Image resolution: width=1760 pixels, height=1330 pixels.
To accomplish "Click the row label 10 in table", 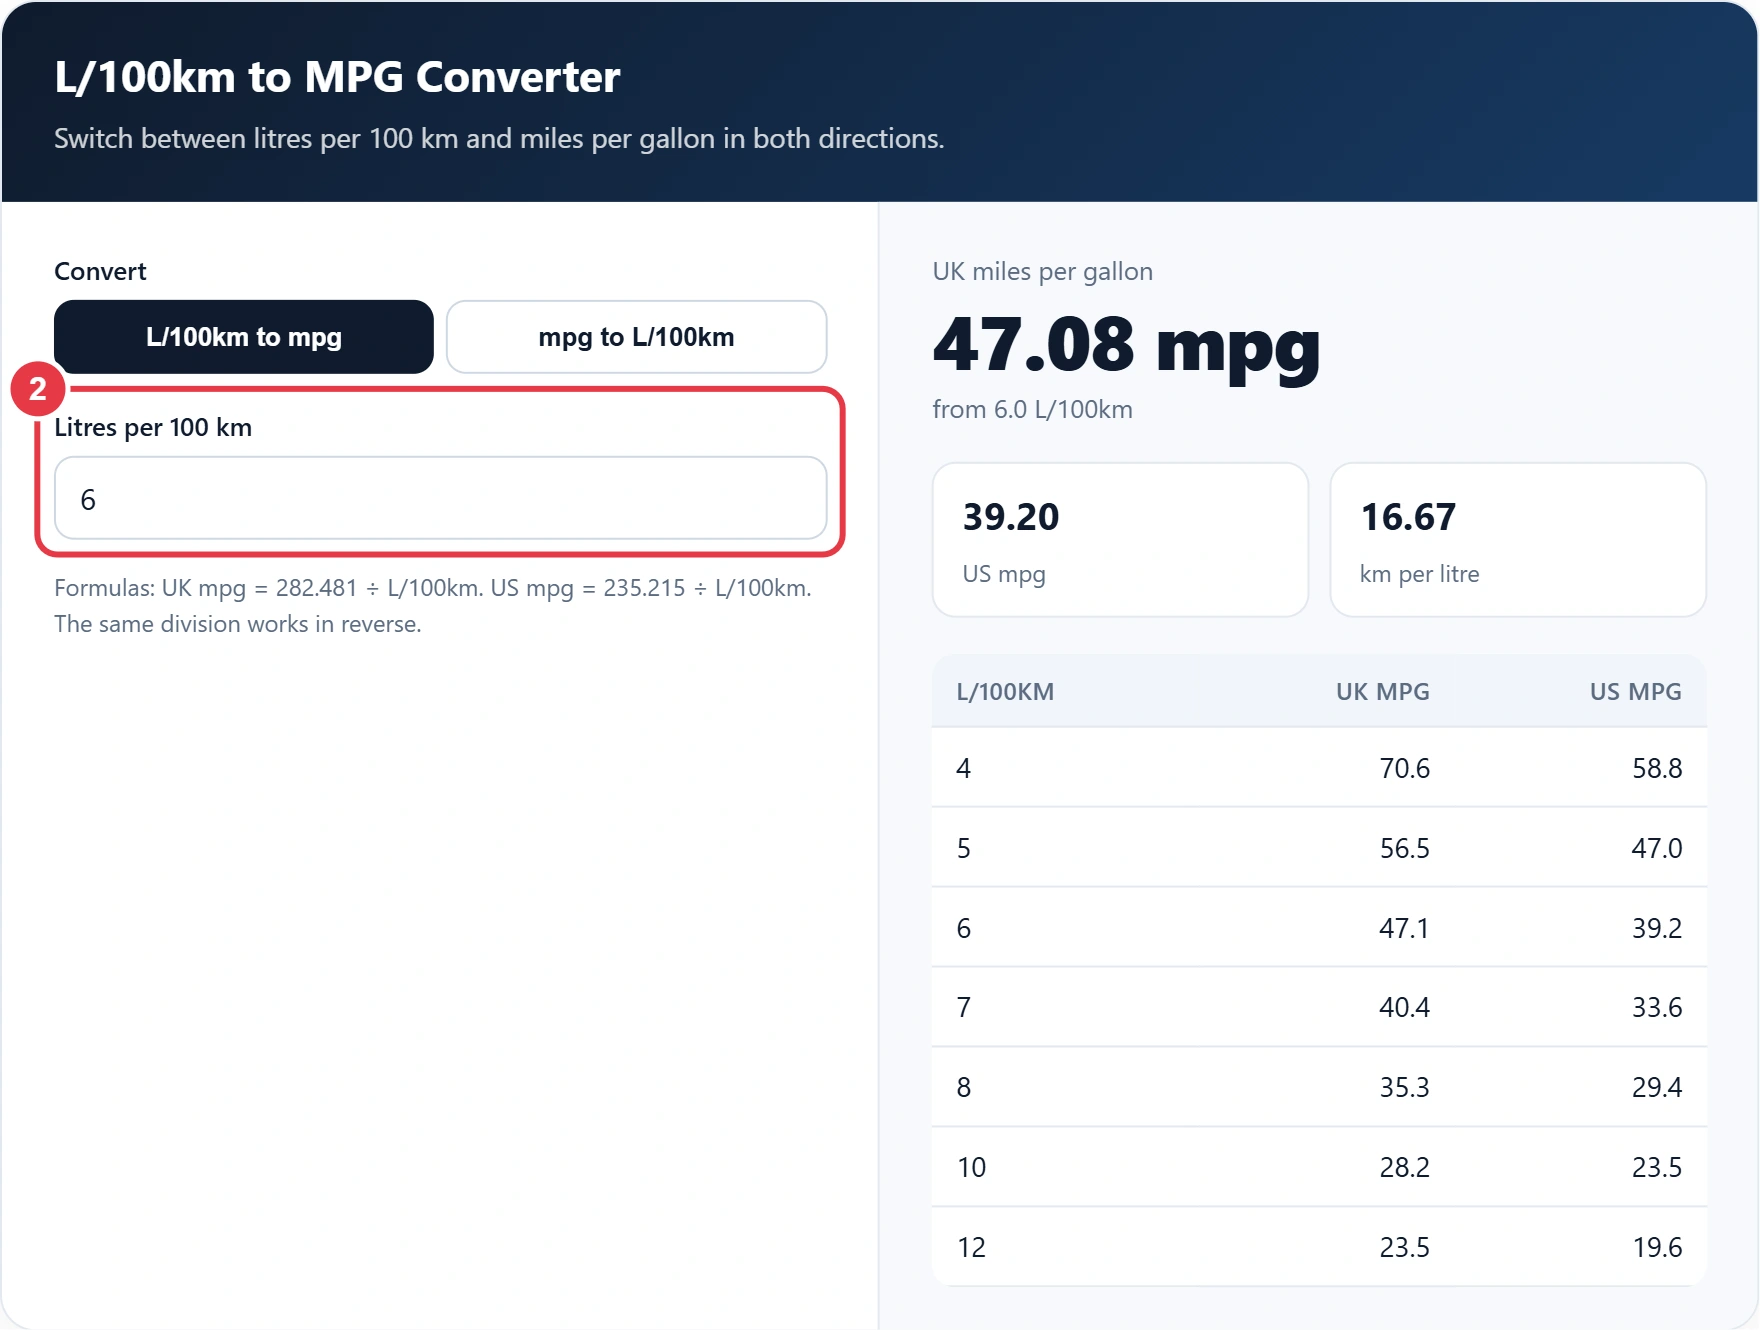I will pyautogui.click(x=971, y=1167).
